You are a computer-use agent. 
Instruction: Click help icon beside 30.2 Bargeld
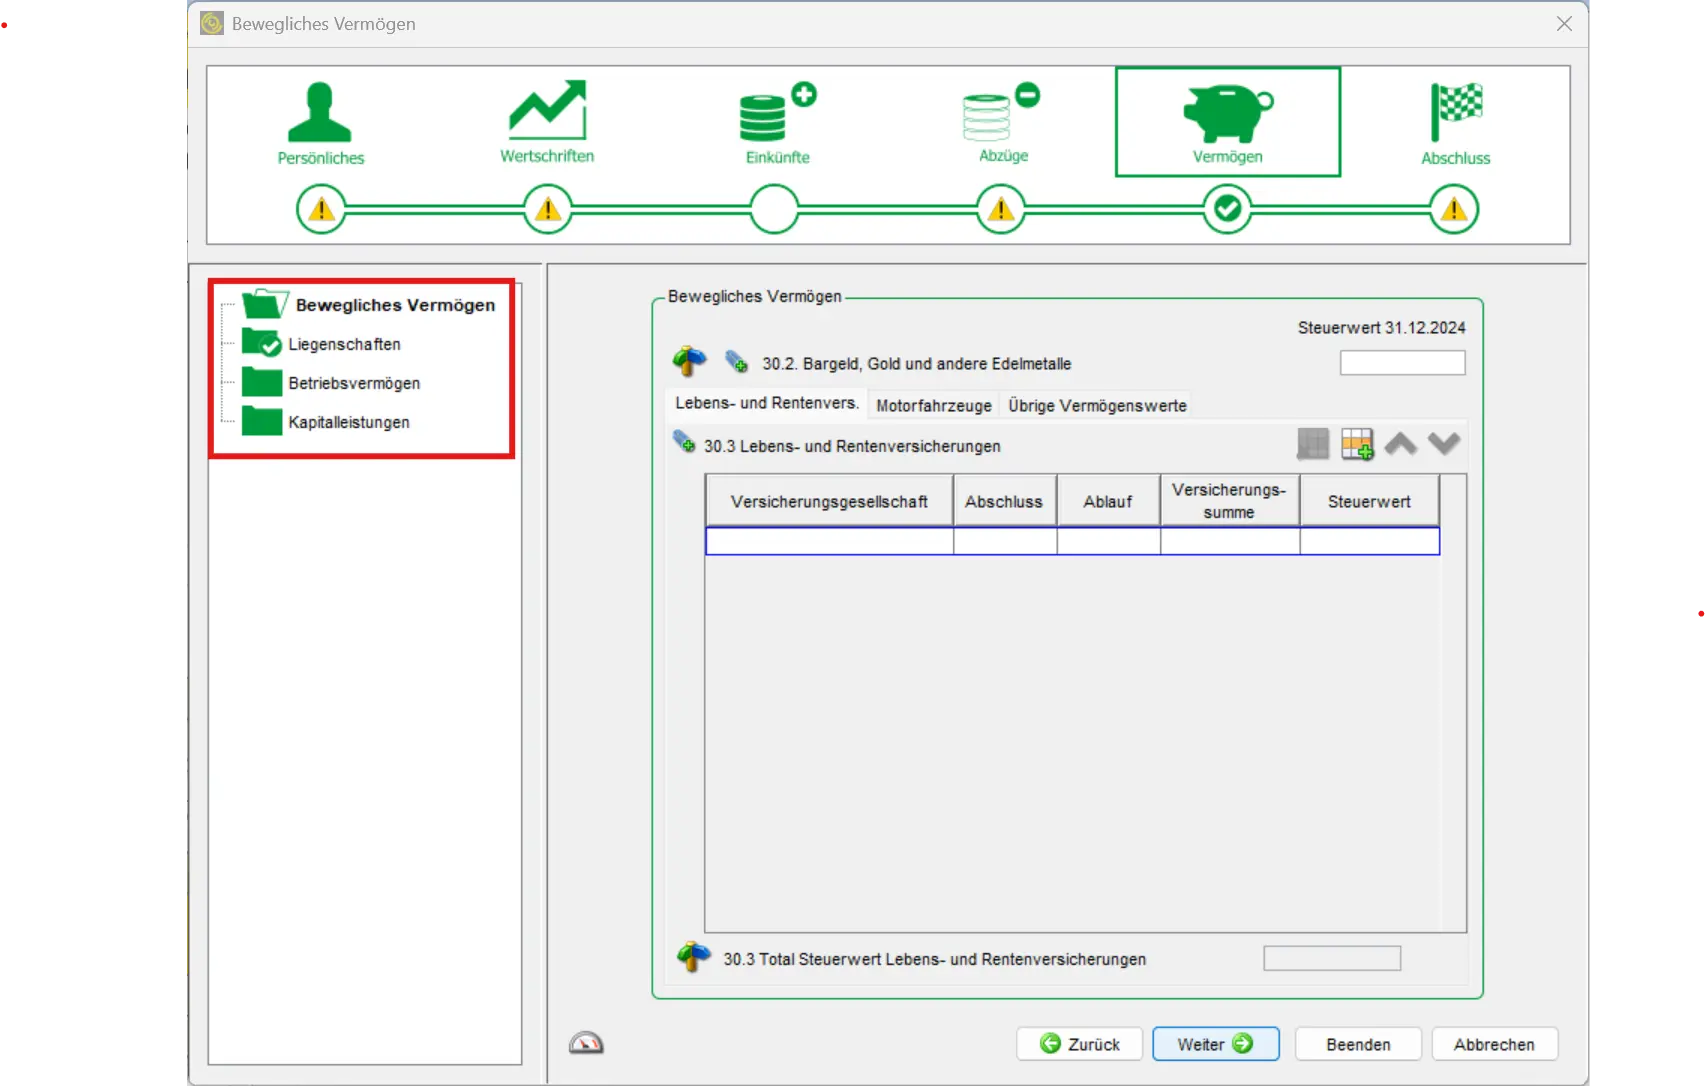pyautogui.click(x=690, y=362)
